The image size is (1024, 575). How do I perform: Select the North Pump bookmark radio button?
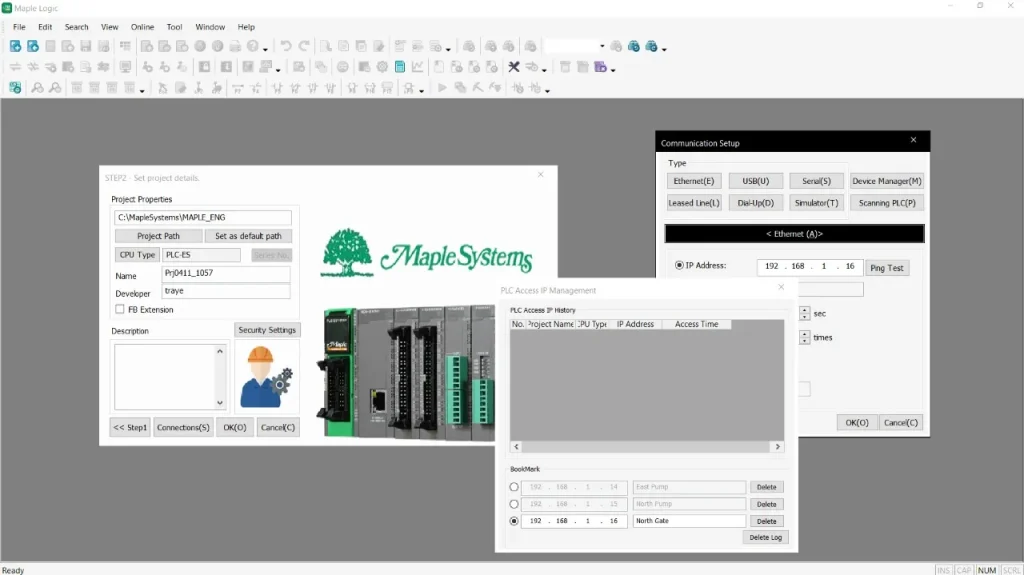coord(514,504)
